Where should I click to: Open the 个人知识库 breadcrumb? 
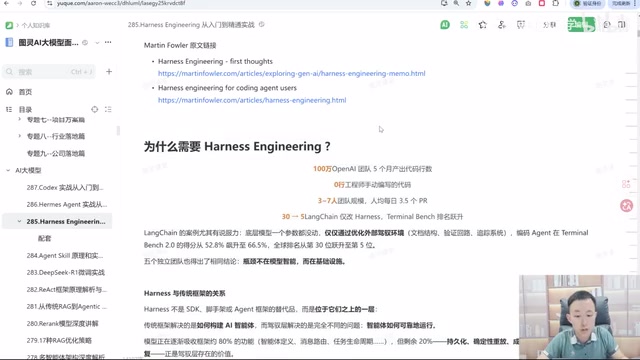click(36, 25)
